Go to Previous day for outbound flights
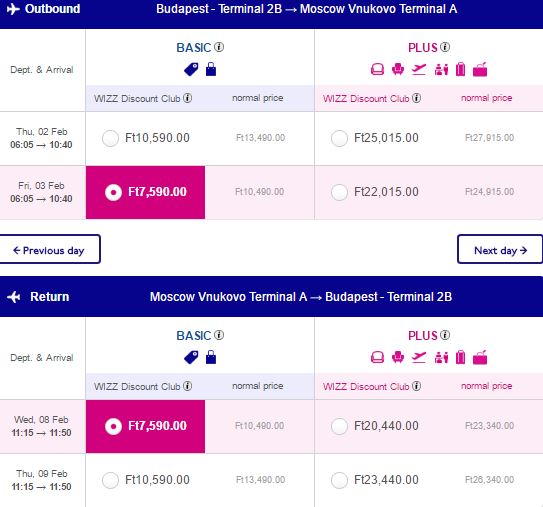The image size is (543, 507). (50, 249)
